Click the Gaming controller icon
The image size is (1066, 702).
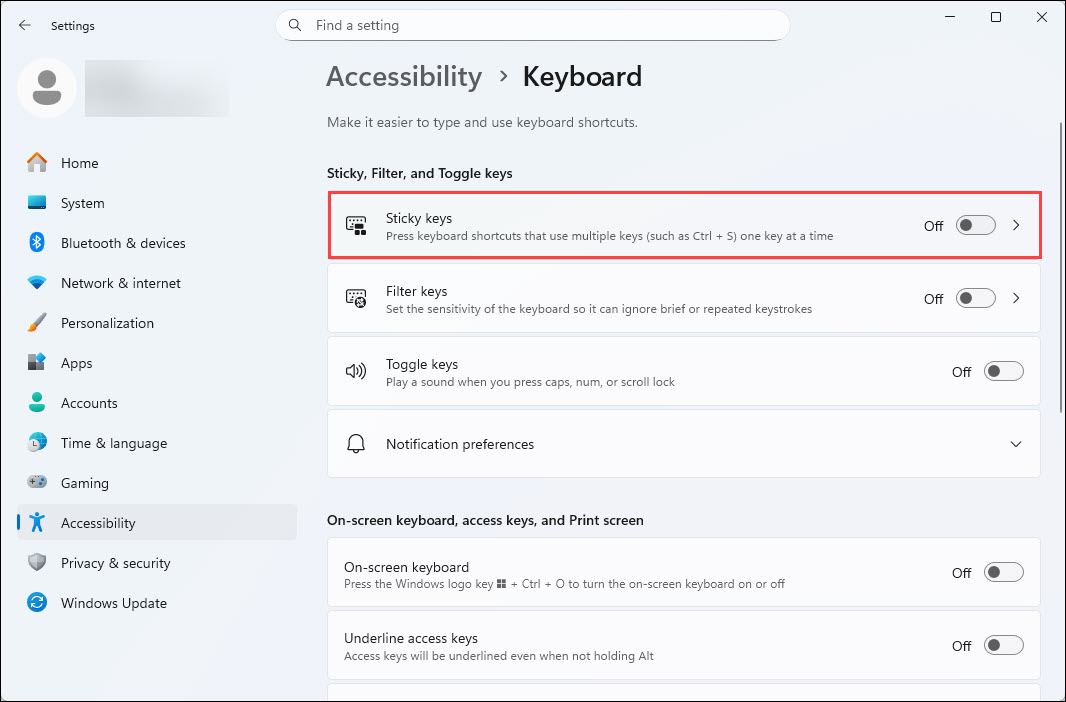coord(37,483)
